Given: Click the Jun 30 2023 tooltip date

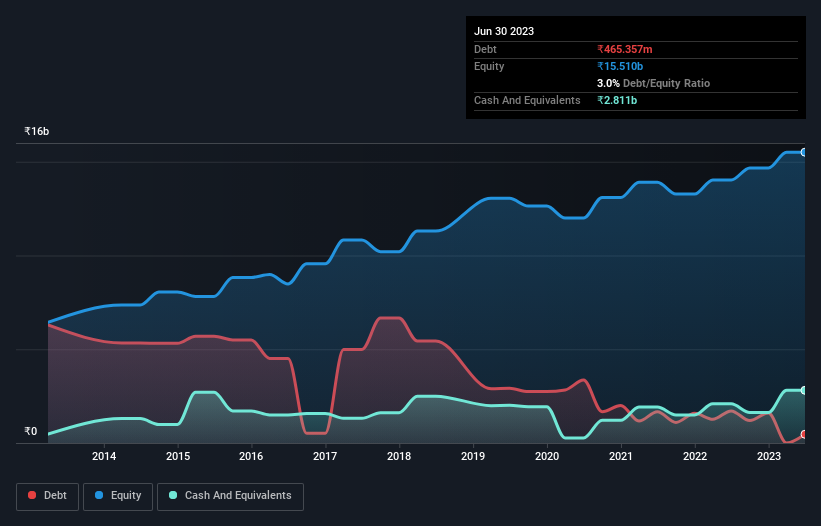Looking at the screenshot, I should point(504,31).
